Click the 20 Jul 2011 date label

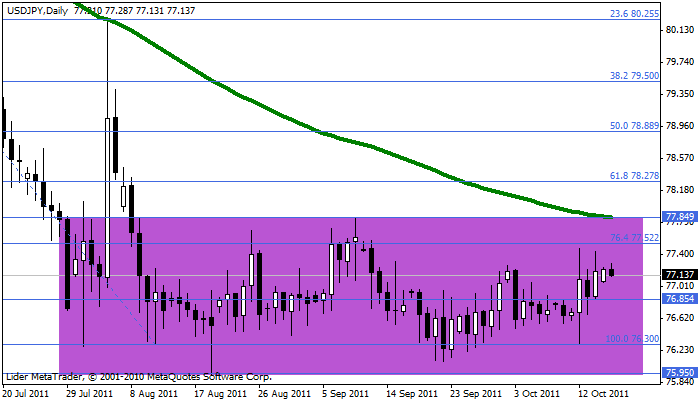(x=25, y=394)
